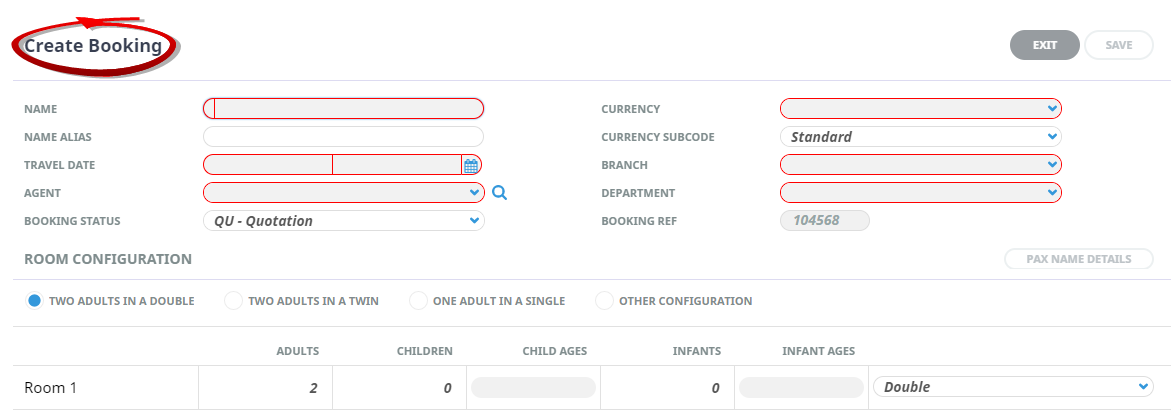Click the Exit button
The width and height of the screenshot is (1171, 413).
[x=1044, y=45]
